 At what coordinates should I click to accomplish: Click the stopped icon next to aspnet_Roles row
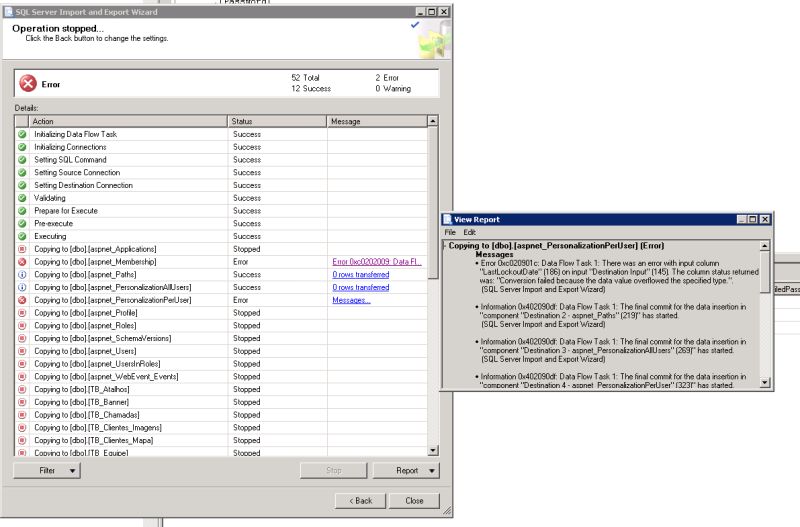click(22, 325)
